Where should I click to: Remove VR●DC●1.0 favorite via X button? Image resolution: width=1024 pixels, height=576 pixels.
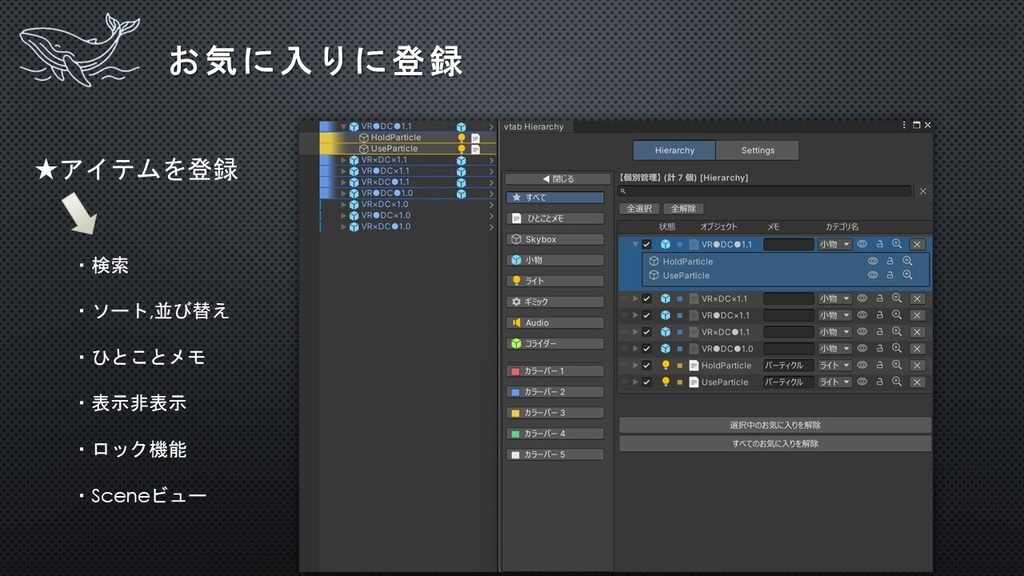point(917,349)
